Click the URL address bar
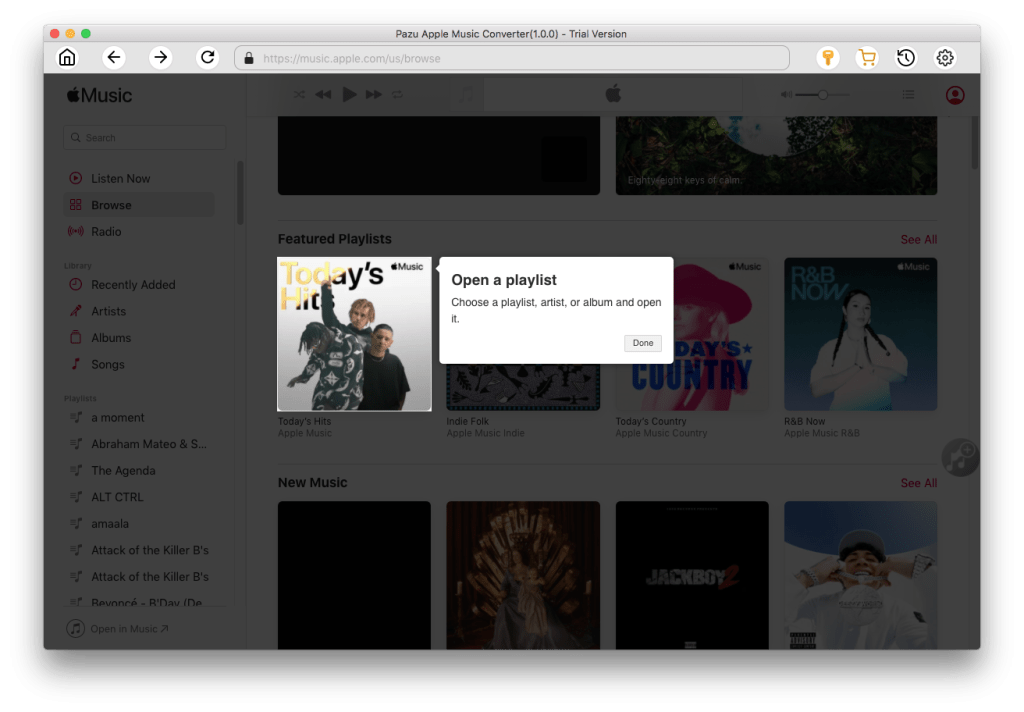The width and height of the screenshot is (1024, 712). coord(512,58)
